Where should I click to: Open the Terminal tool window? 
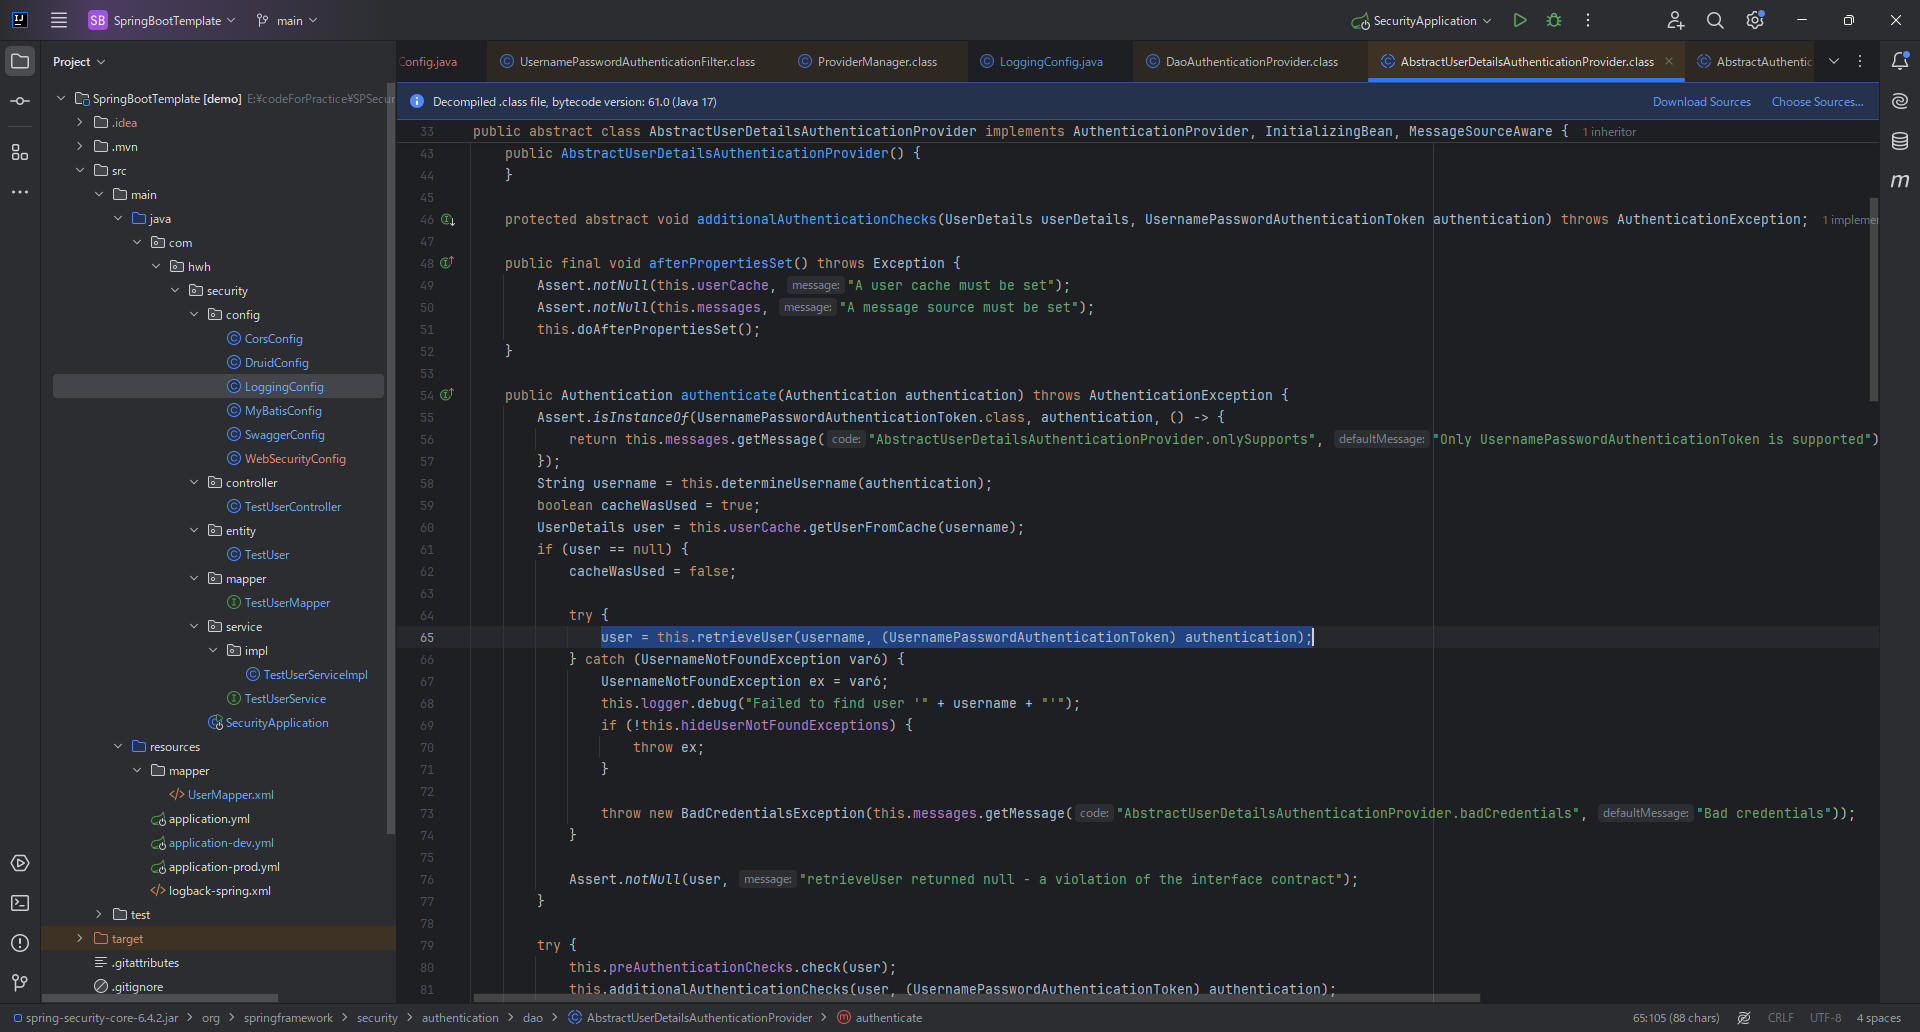[20, 903]
